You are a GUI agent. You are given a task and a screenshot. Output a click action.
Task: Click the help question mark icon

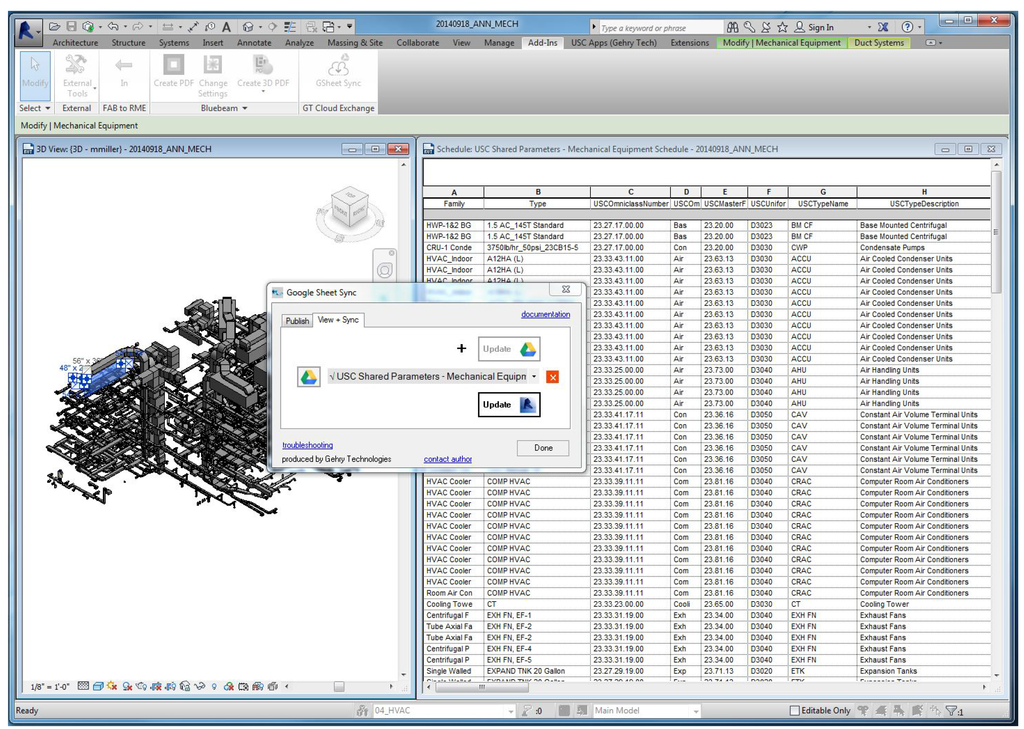coord(907,27)
